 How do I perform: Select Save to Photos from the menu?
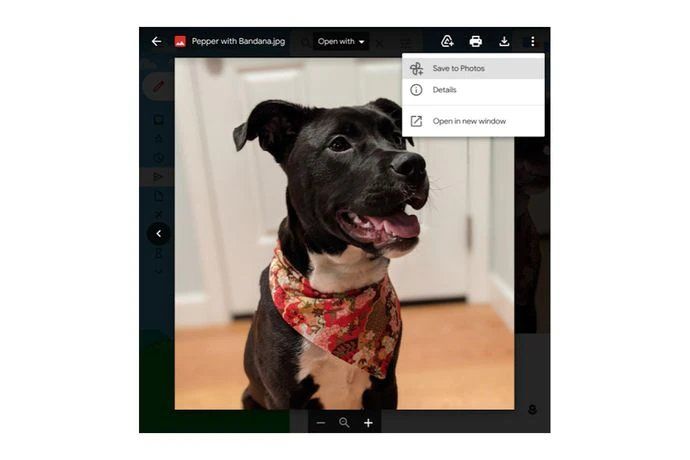point(458,68)
